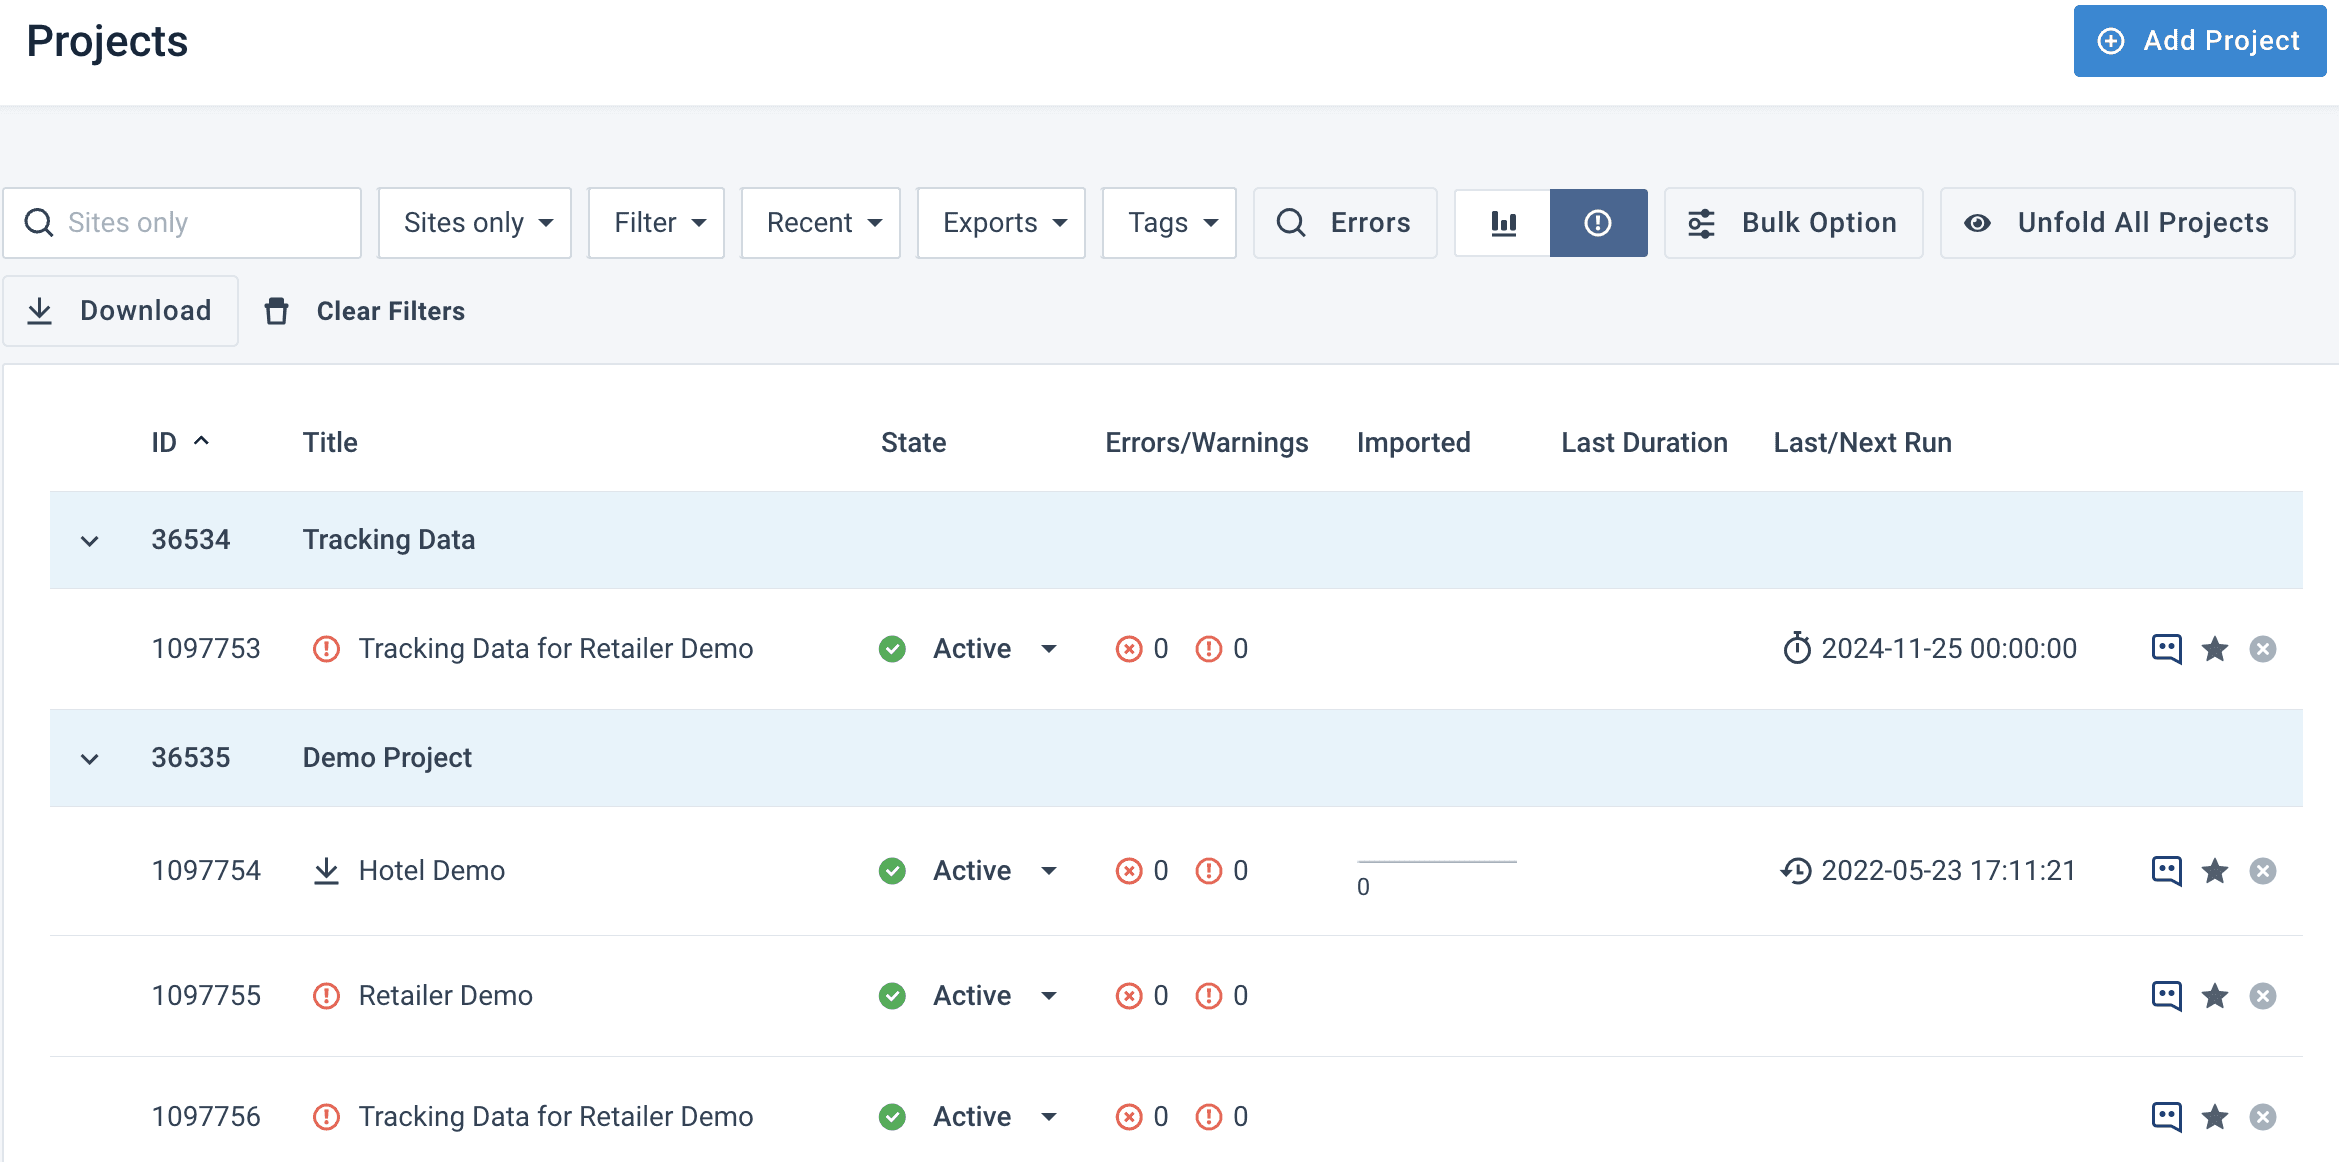Open Active state dropdown for Hotel Demo
The width and height of the screenshot is (2339, 1162).
point(1049,871)
